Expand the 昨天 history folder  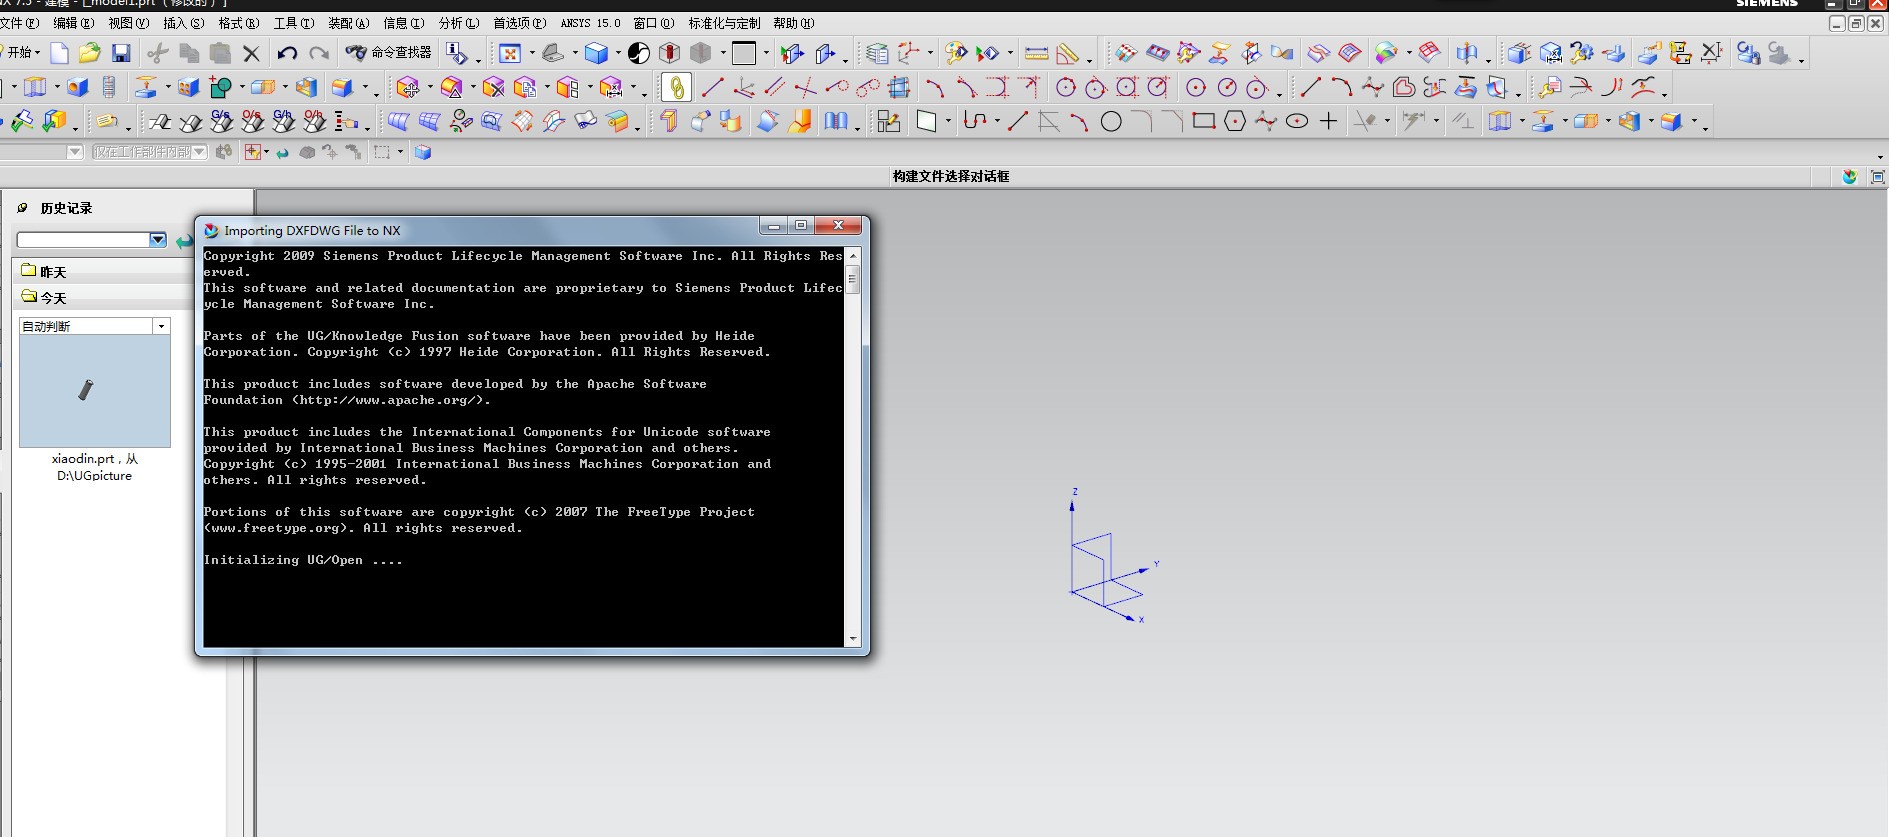click(x=45, y=272)
